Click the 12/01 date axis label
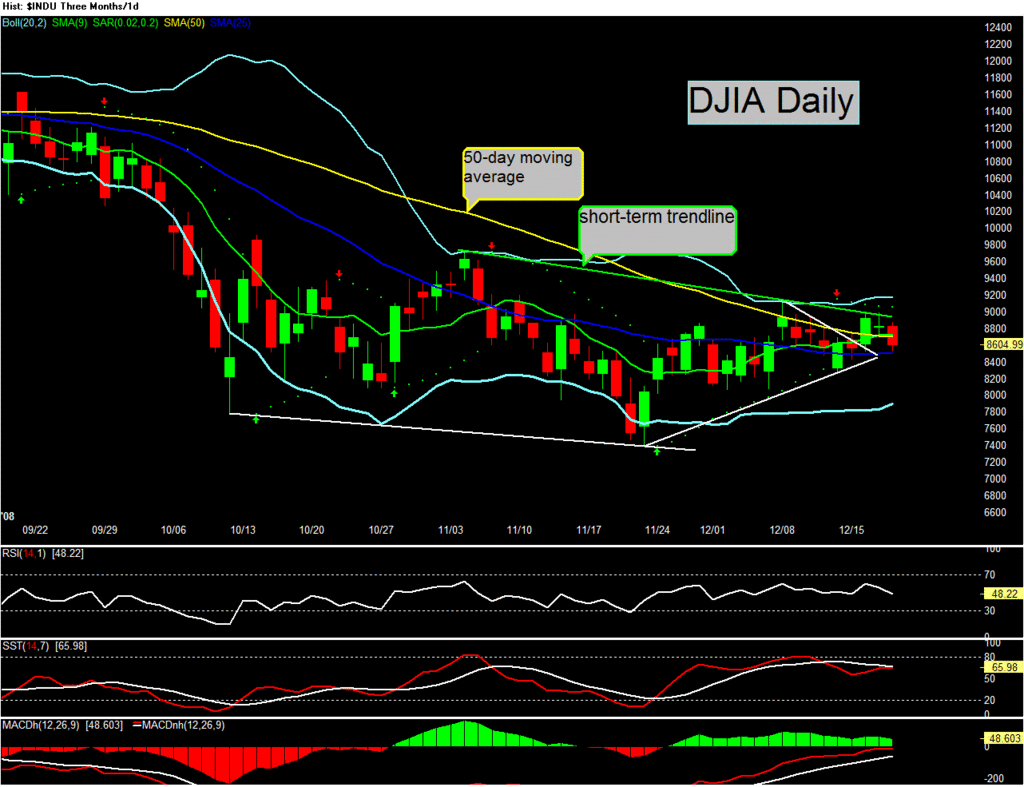1024x787 pixels. 712,530
